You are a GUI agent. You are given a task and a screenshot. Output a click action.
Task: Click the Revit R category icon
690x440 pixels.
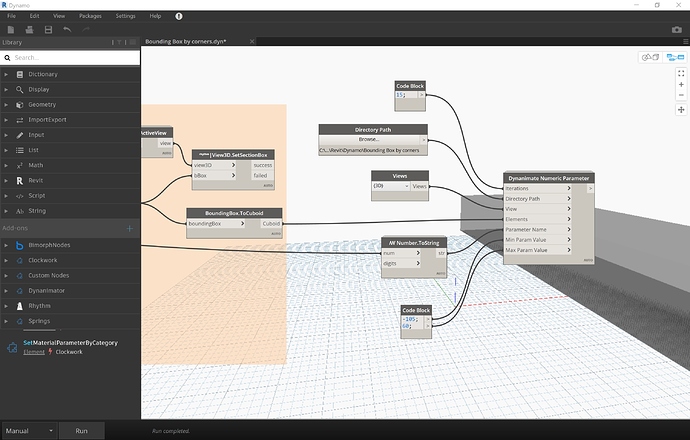click(x=19, y=180)
